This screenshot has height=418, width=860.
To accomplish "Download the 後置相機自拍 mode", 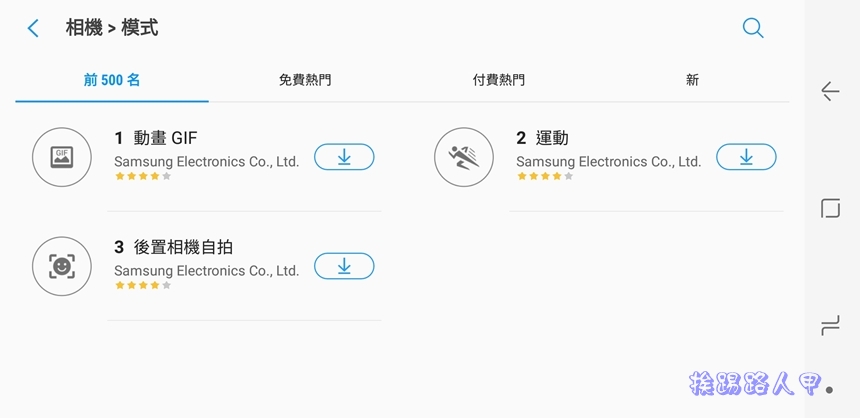I will [344, 267].
